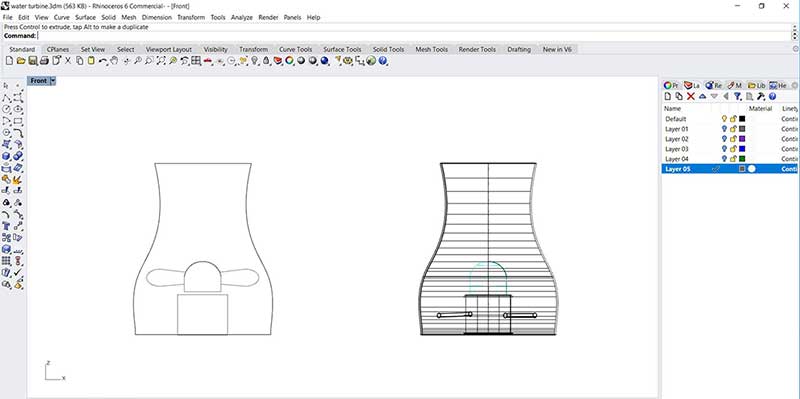
Task: Select the Box solid tool in sidebar
Action: point(7,156)
